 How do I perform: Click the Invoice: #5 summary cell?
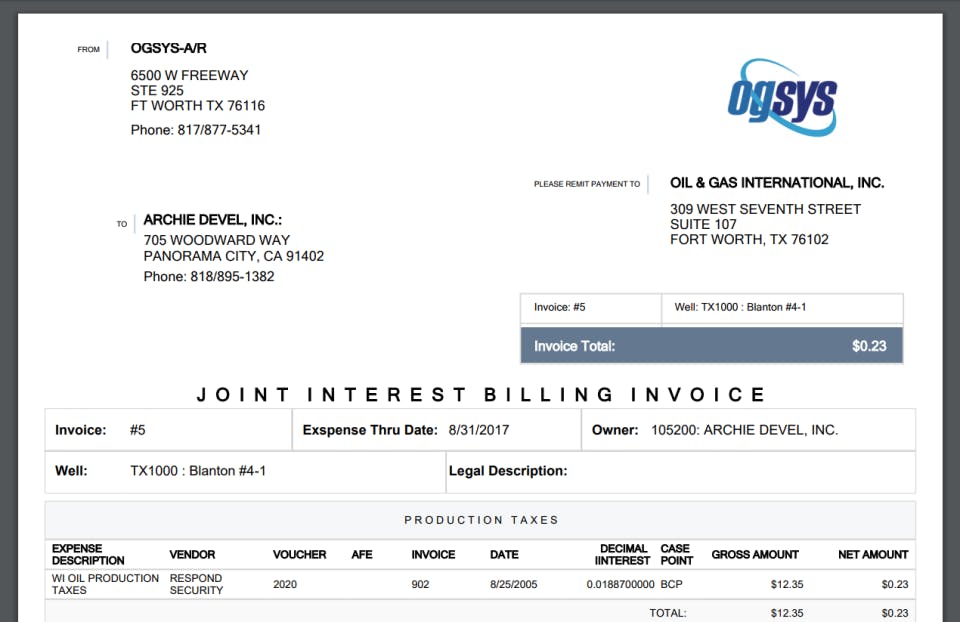pos(591,307)
